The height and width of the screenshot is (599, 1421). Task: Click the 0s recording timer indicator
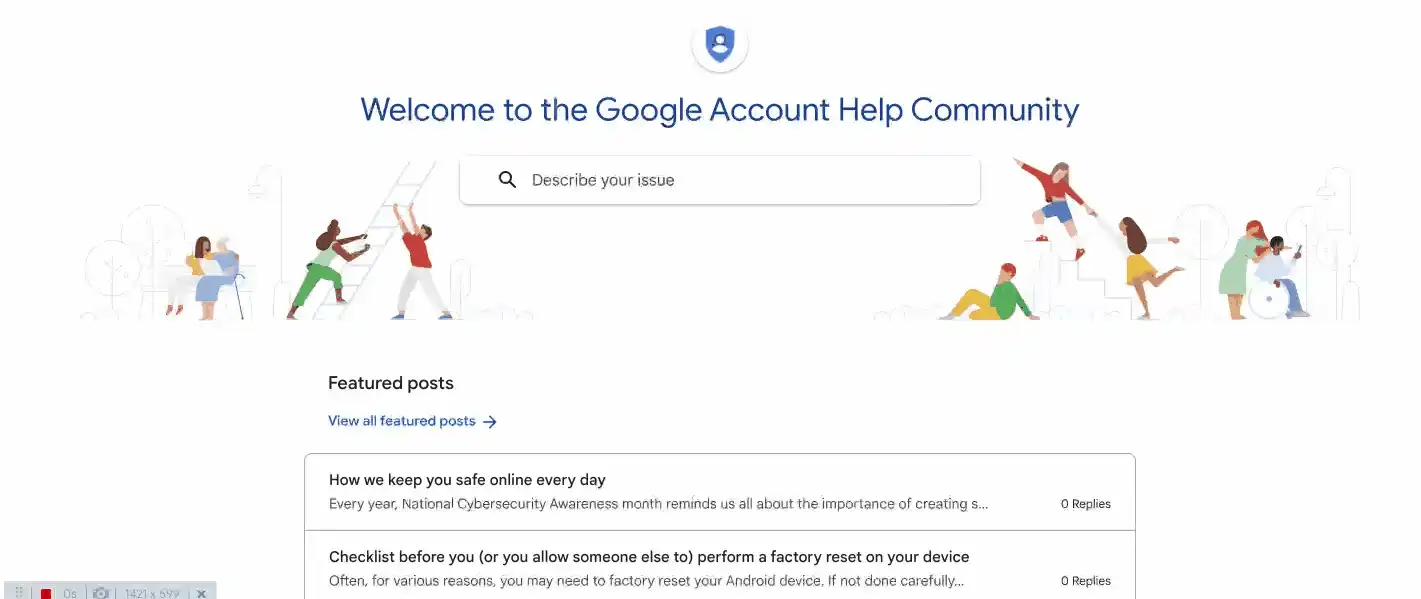pos(70,593)
